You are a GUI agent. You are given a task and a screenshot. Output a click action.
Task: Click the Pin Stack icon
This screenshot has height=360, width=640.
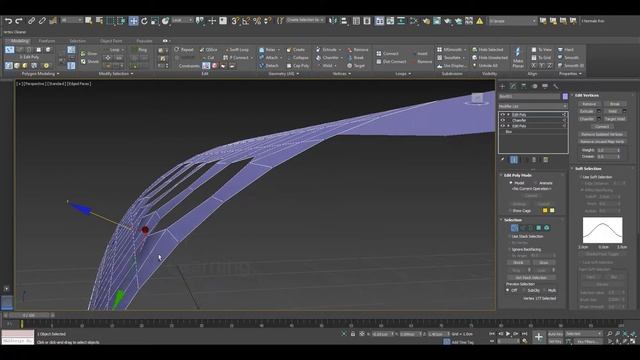coord(502,160)
